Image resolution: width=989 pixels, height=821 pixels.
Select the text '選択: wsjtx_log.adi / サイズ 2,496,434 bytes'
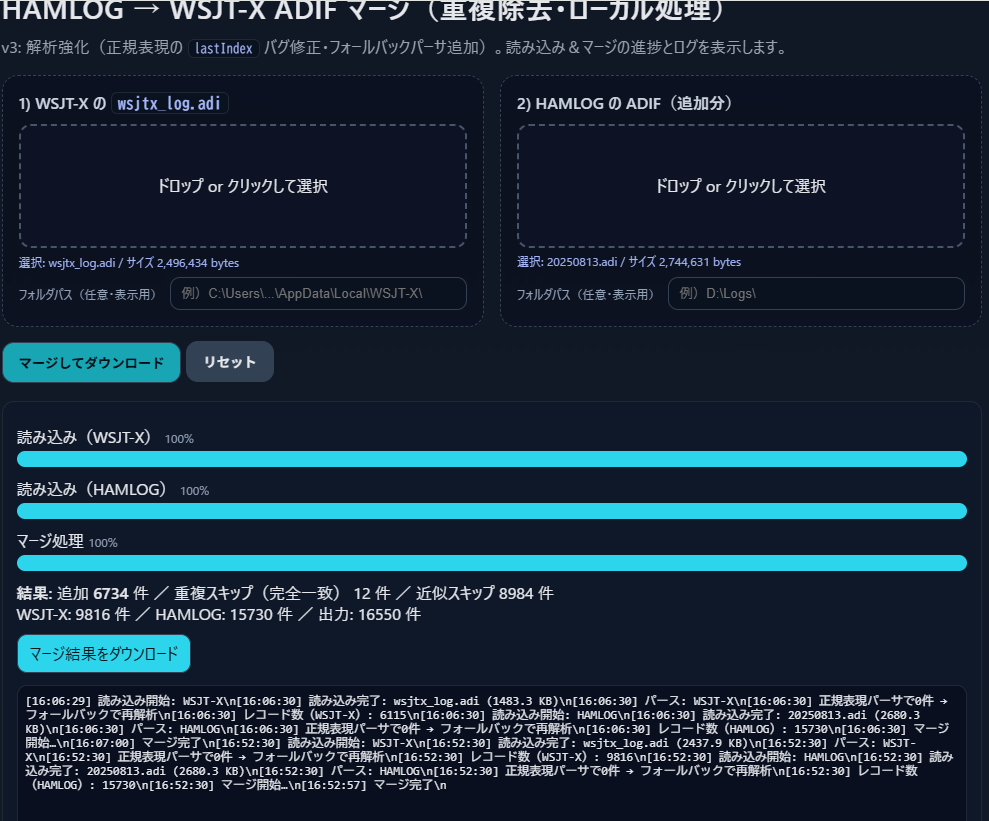[x=129, y=263]
